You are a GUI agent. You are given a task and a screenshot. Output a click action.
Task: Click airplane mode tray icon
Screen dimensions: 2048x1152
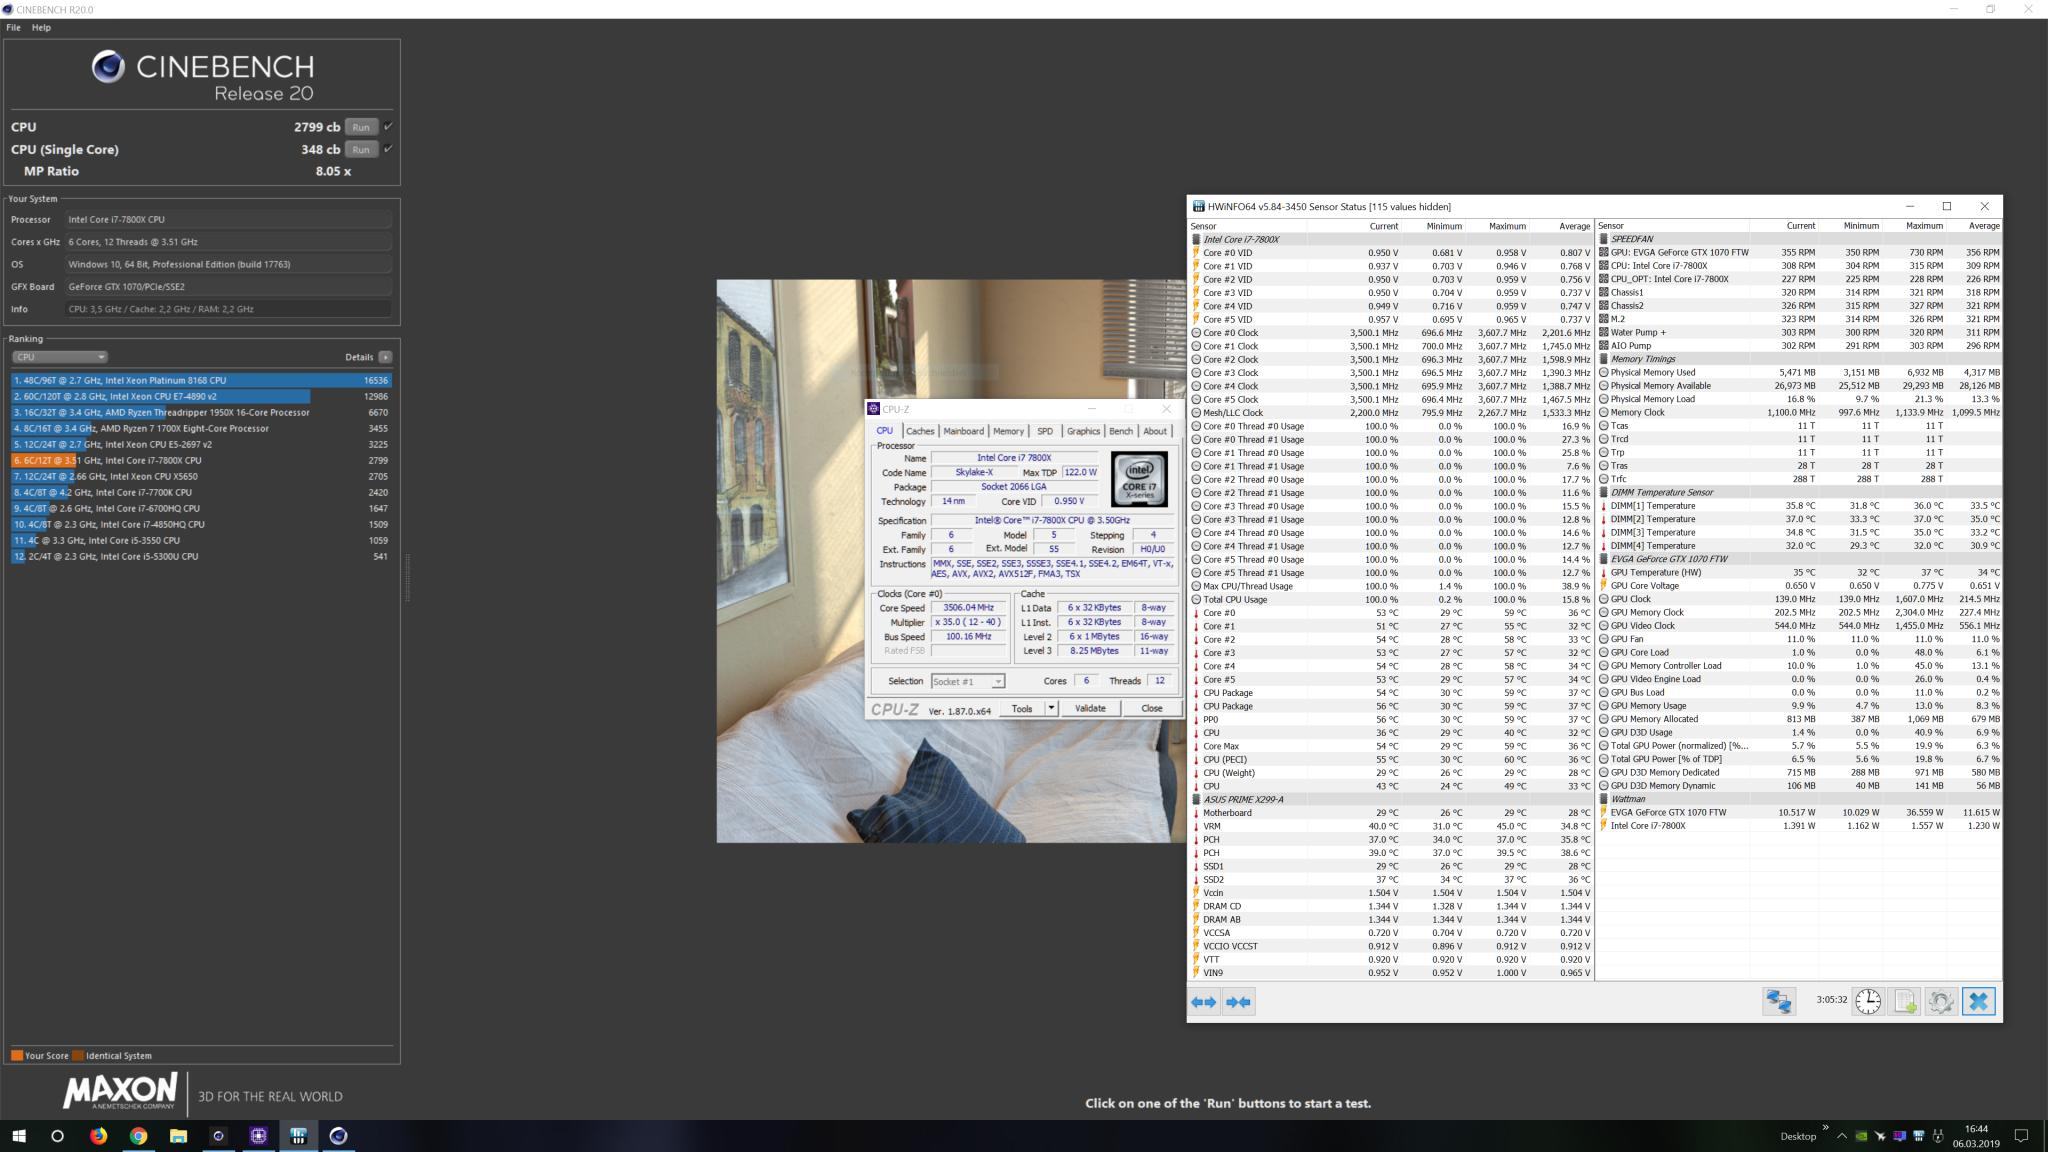pos(1880,1136)
